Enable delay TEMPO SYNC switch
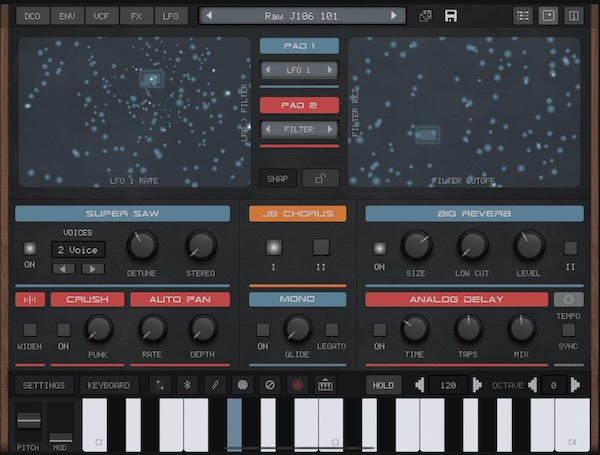The width and height of the screenshot is (600, 455). click(x=568, y=329)
